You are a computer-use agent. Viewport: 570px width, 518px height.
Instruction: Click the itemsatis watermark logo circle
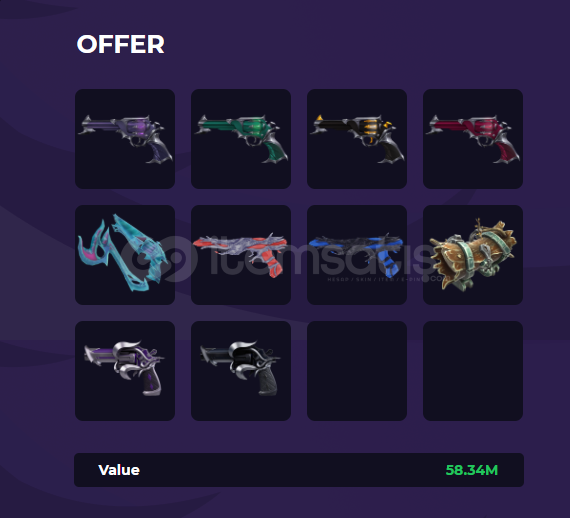click(159, 259)
